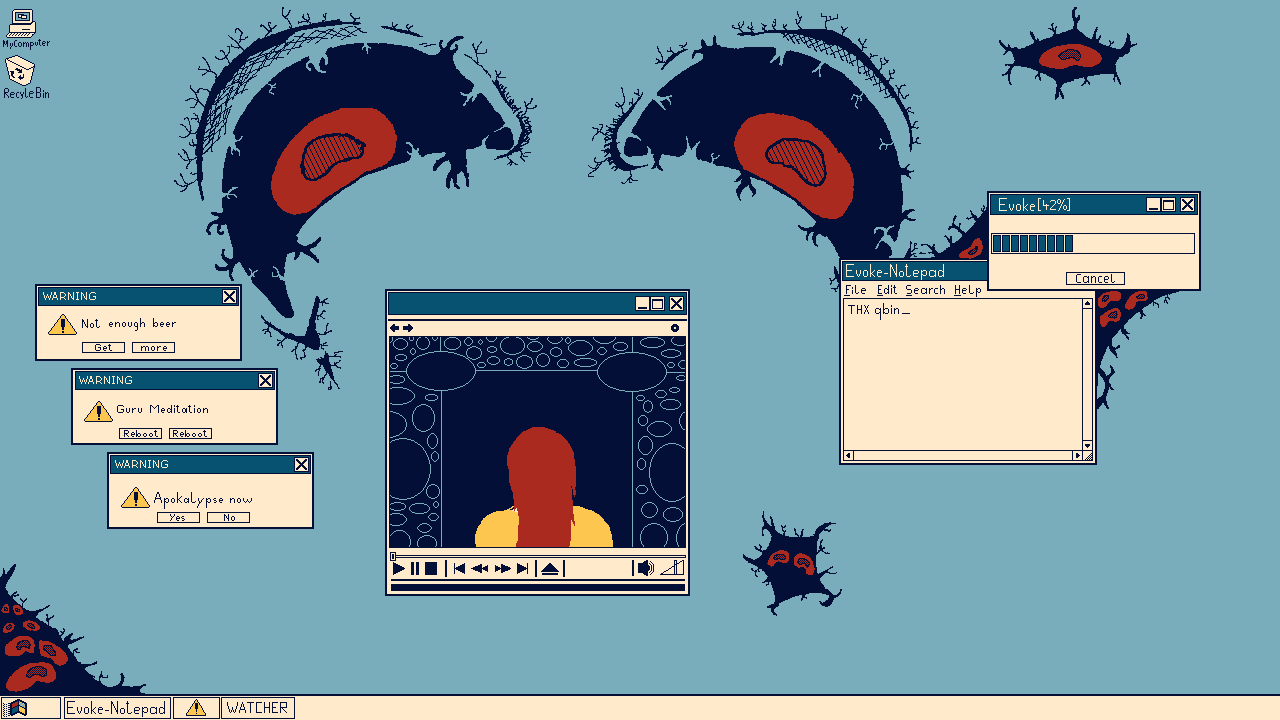This screenshot has height=720, width=1280.
Task: Pause the video in the media player
Action: [415, 569]
